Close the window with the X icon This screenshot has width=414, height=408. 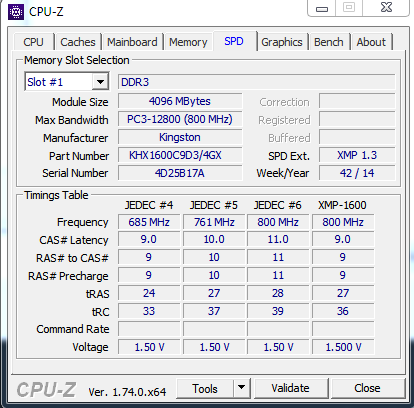(x=386, y=7)
